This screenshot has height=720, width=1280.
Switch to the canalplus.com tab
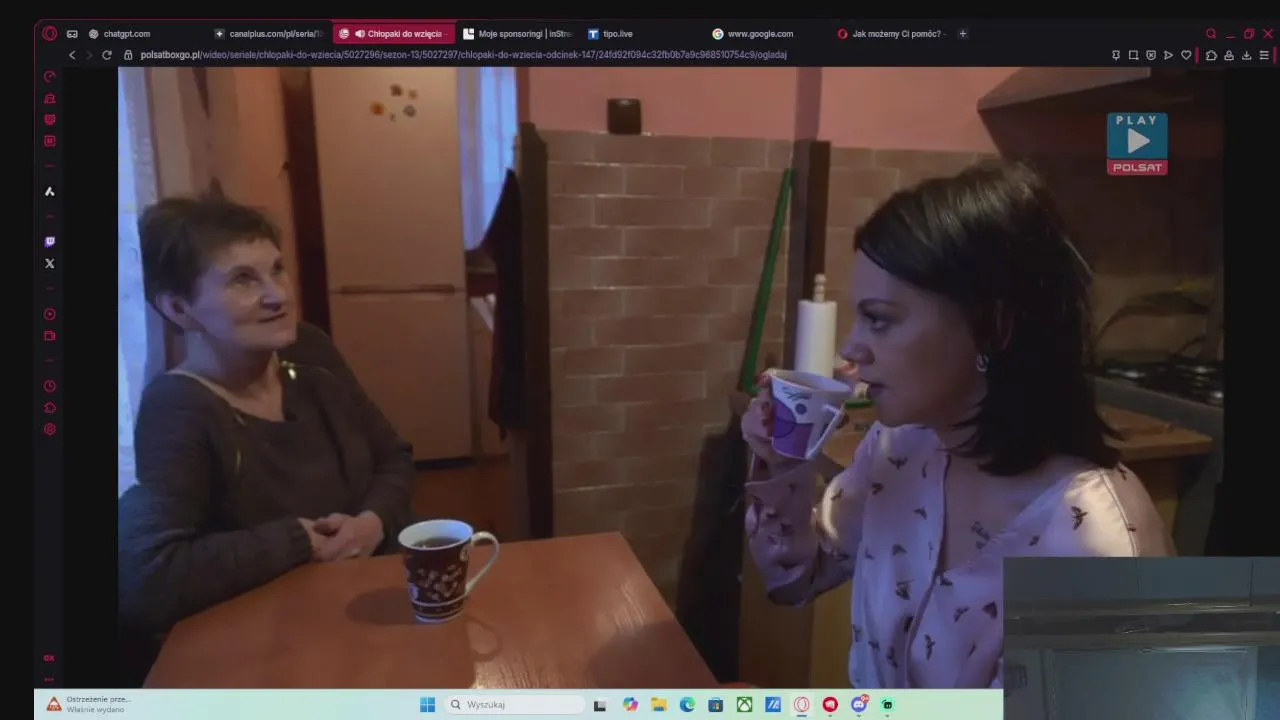(270, 34)
